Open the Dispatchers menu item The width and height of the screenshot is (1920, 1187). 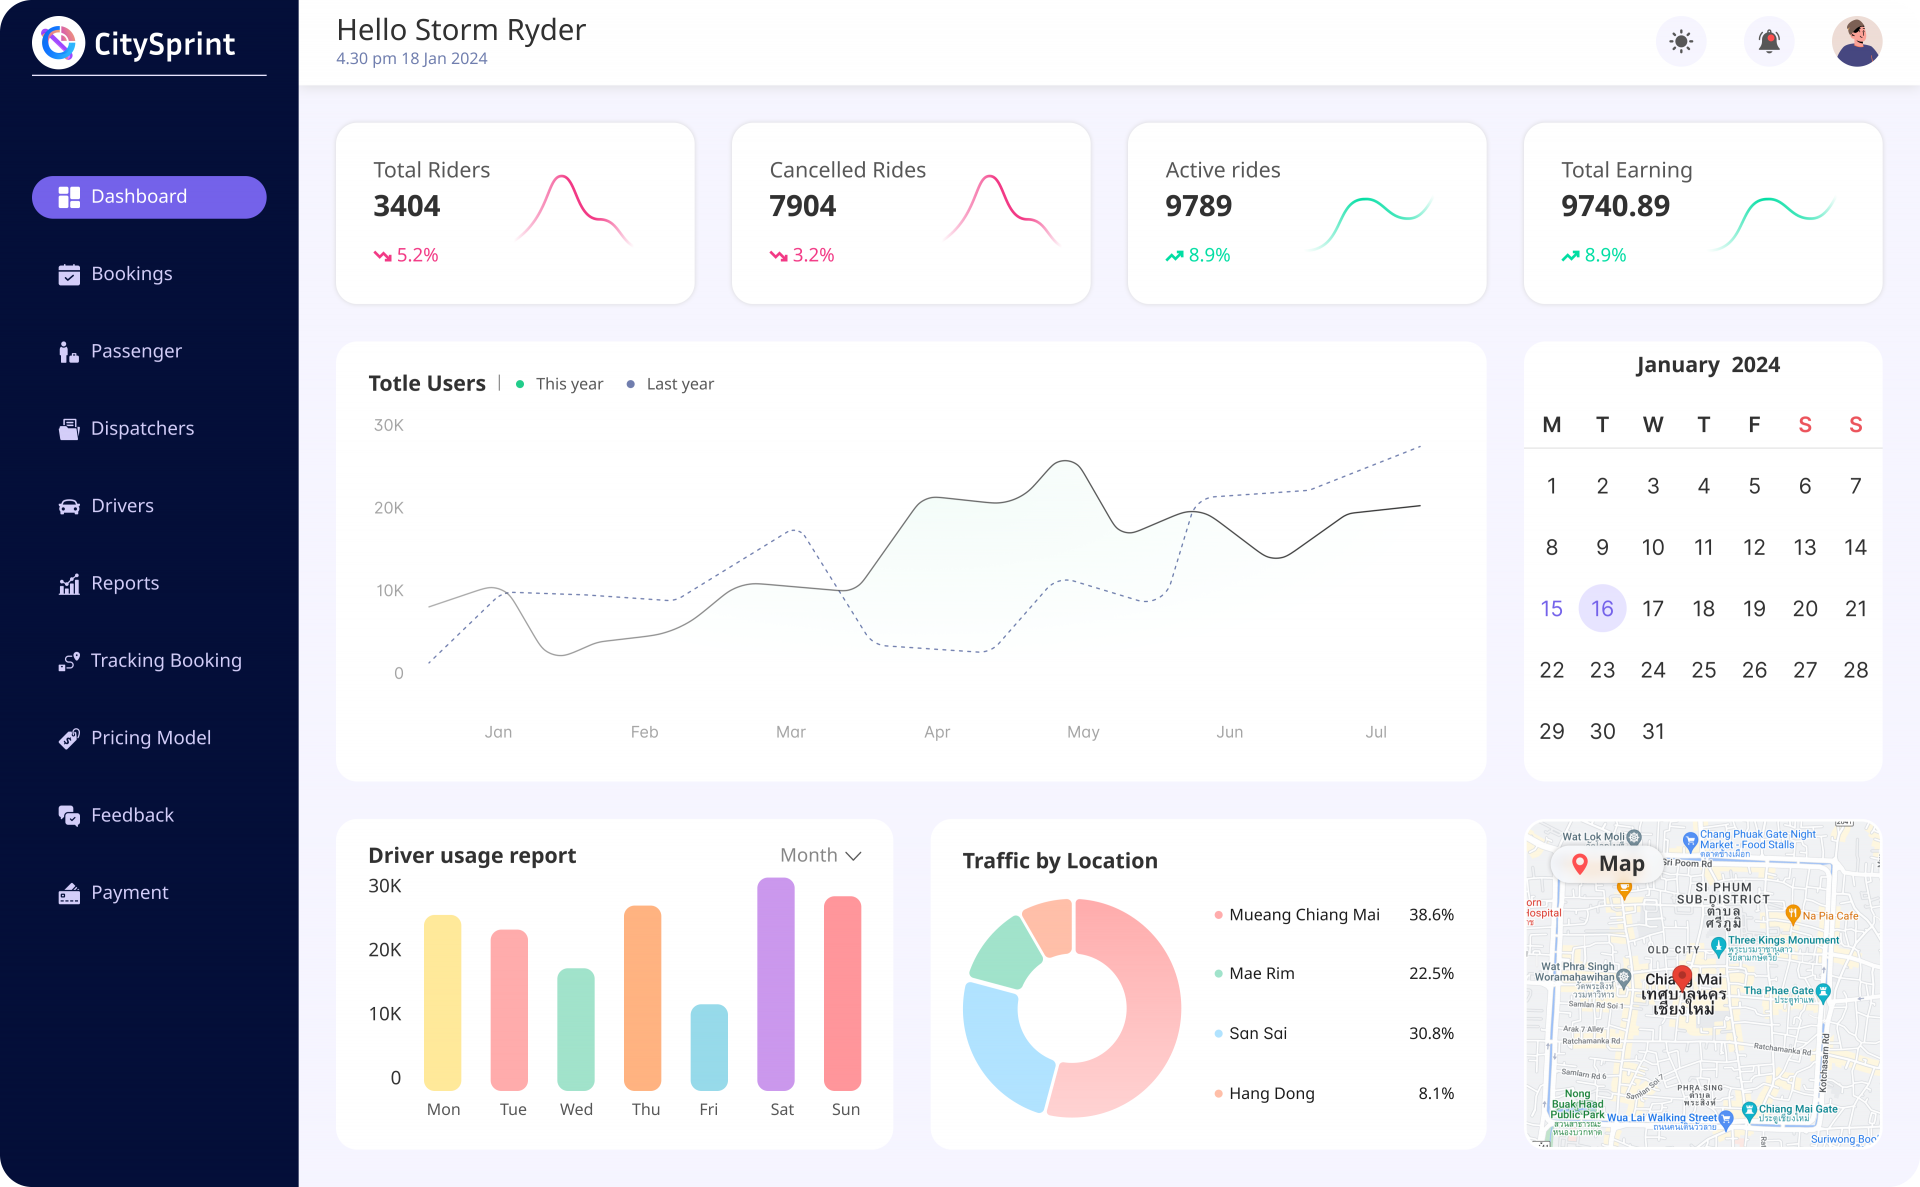click(x=142, y=428)
